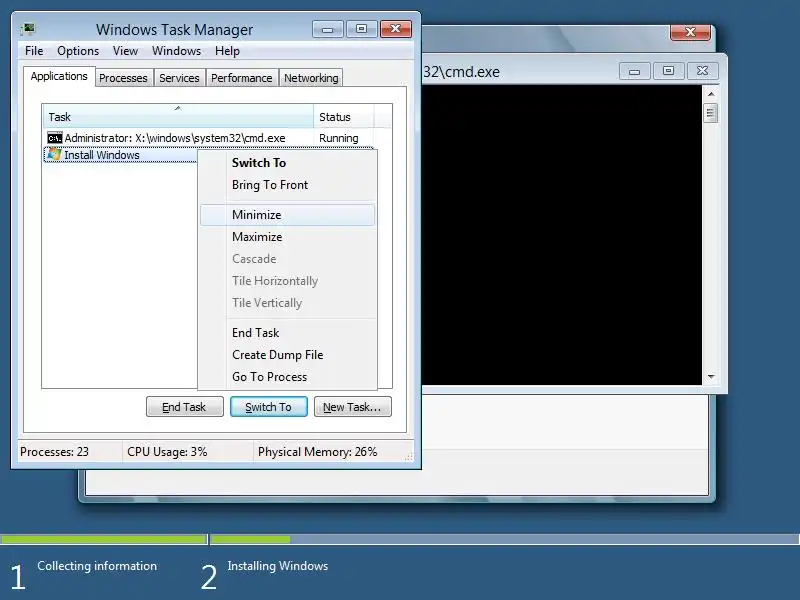Close the Windows Task Manager window
Image resolution: width=800 pixels, height=600 pixels.
[395, 29]
